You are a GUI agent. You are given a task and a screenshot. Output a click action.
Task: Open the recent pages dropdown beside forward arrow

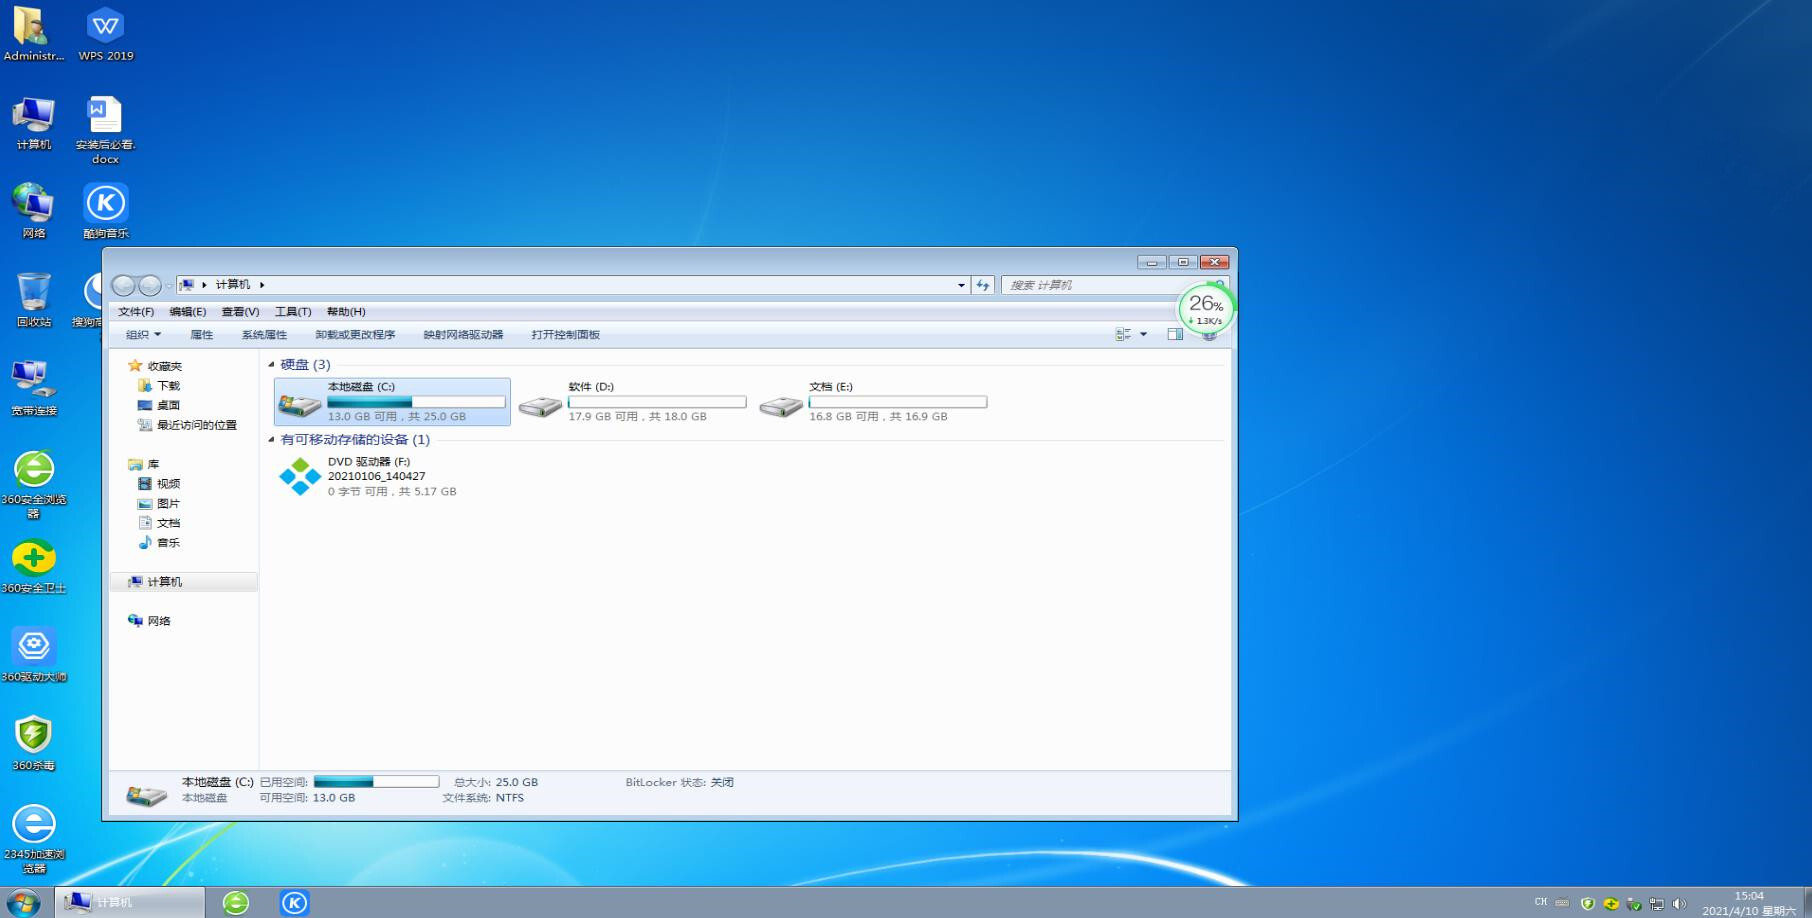[x=168, y=286]
